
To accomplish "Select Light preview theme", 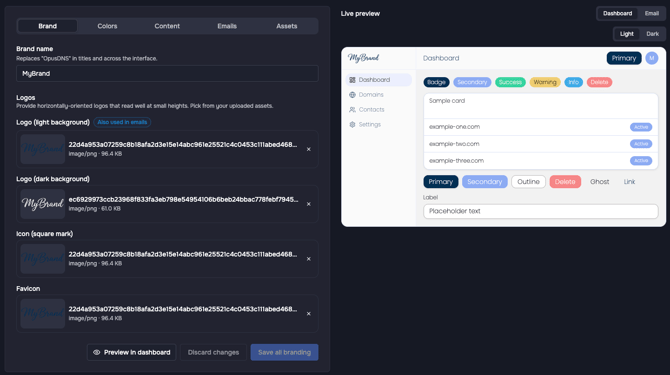I will (627, 34).
